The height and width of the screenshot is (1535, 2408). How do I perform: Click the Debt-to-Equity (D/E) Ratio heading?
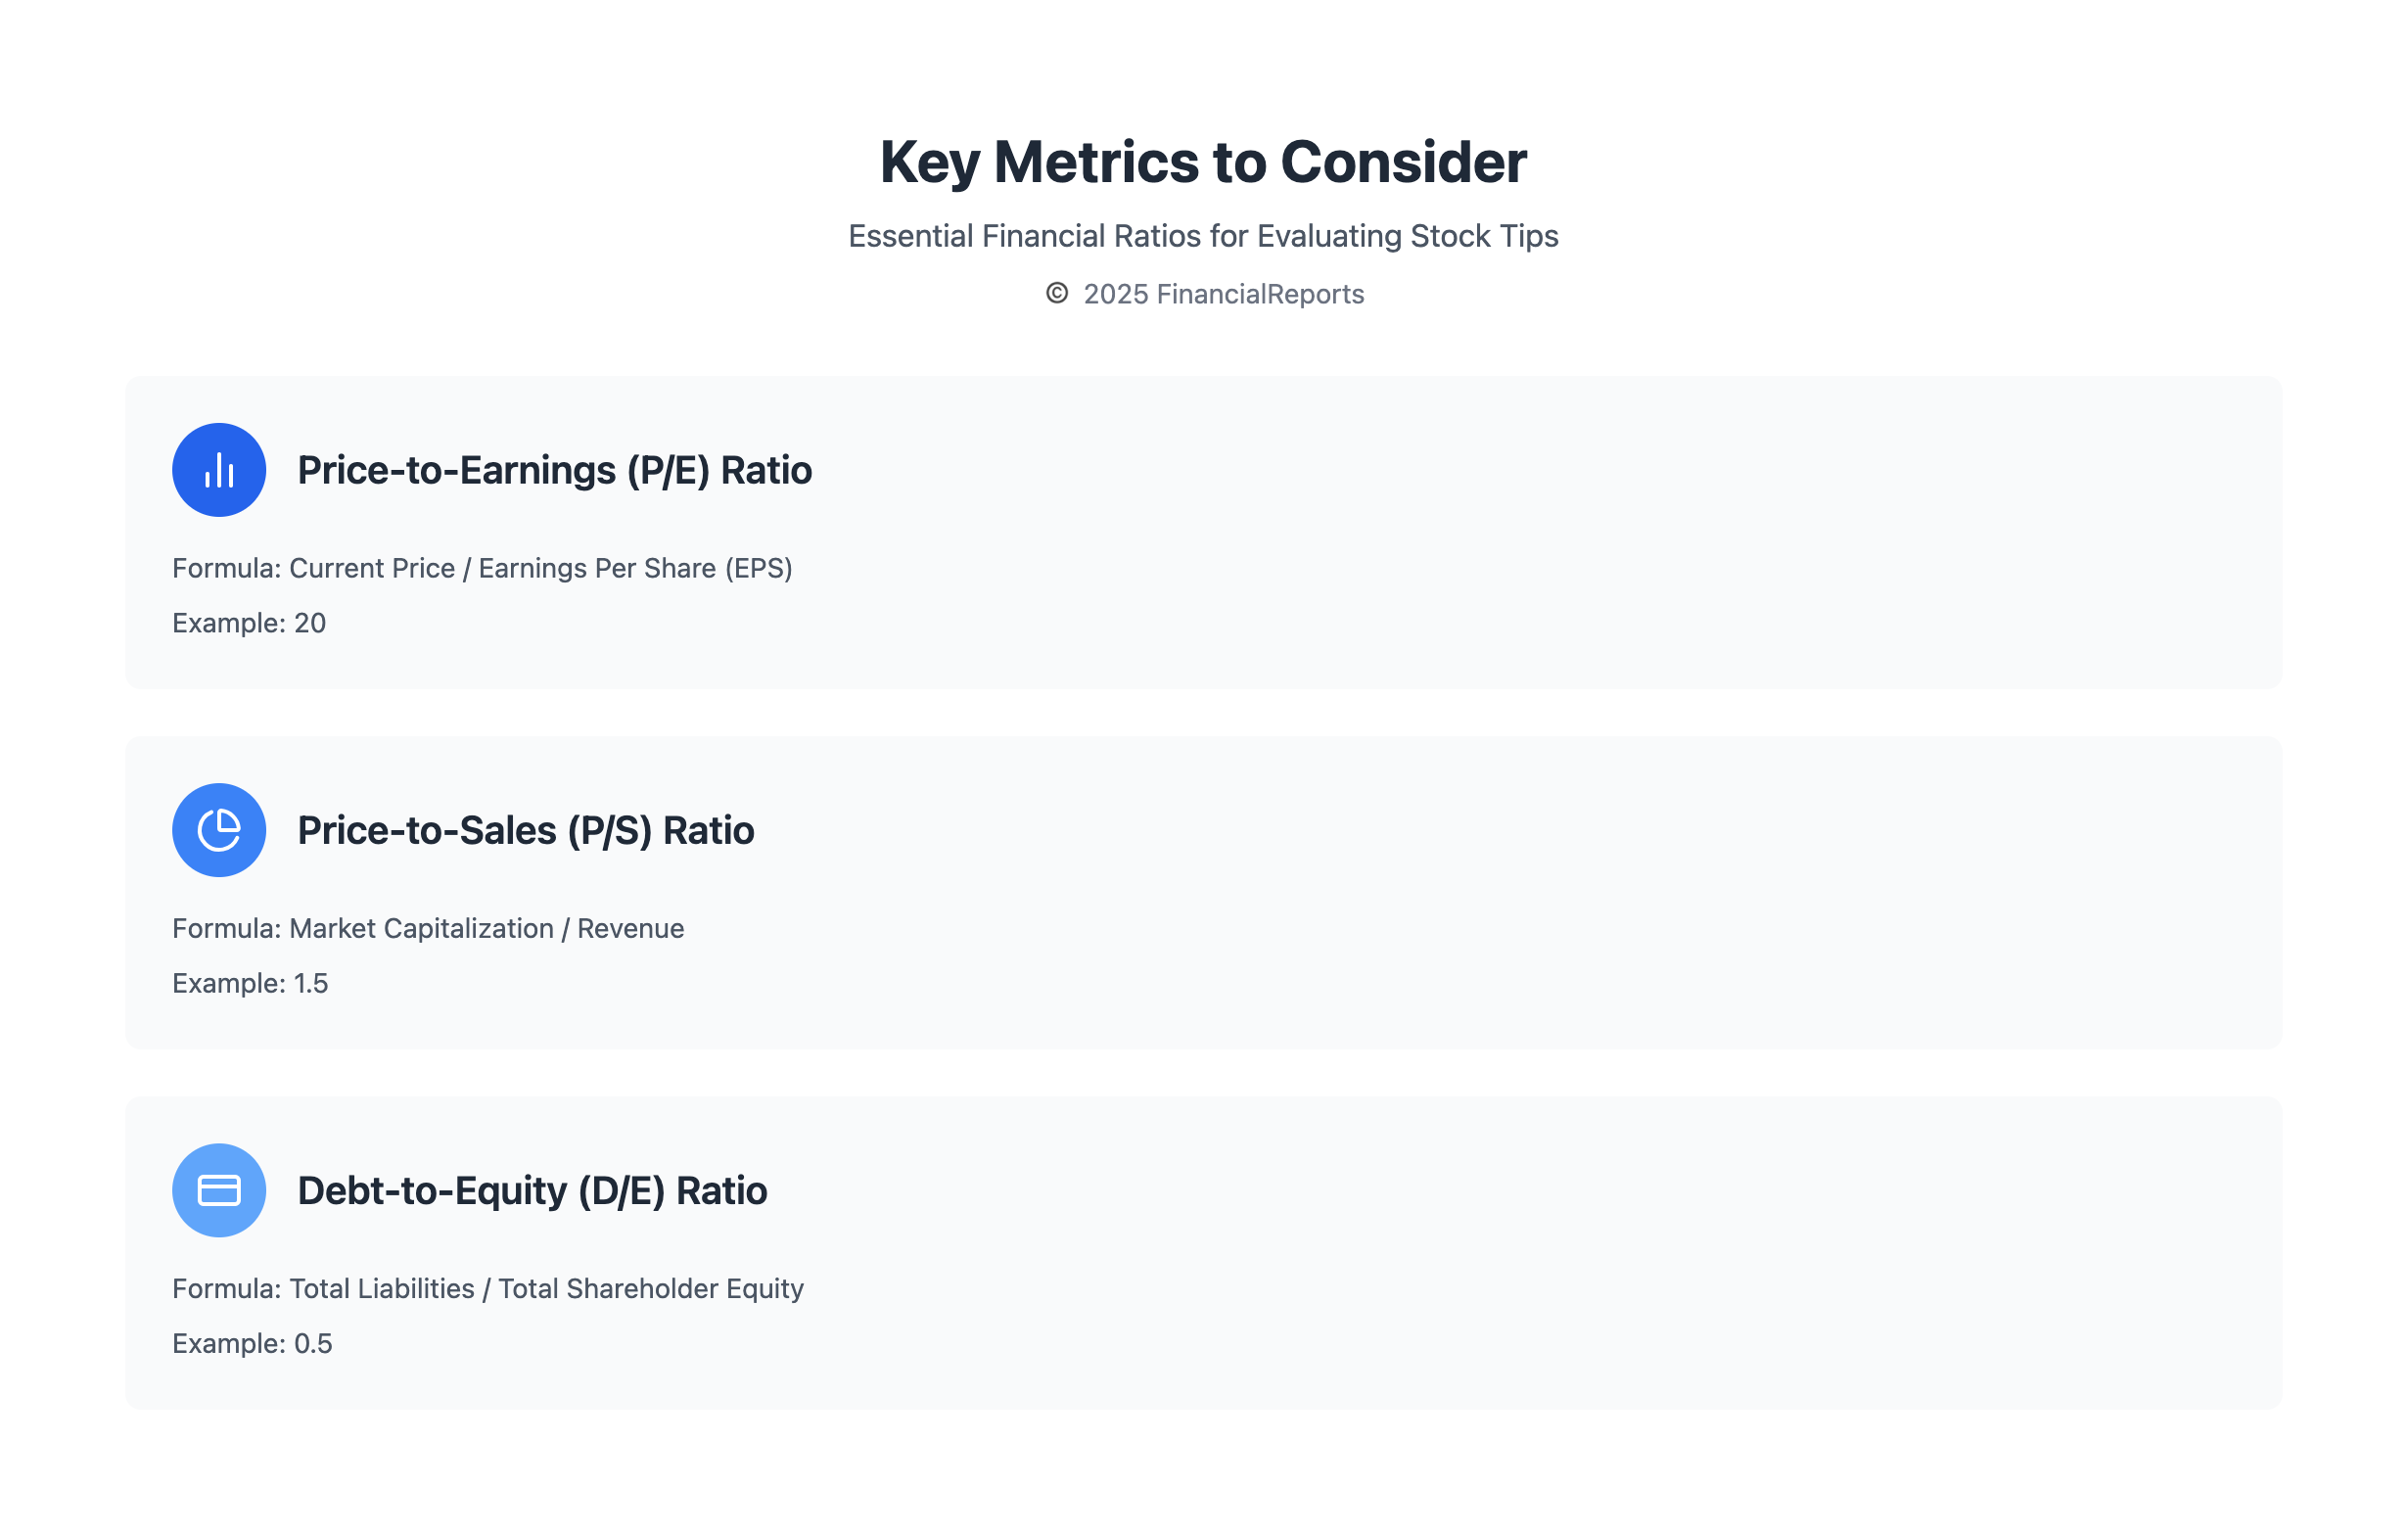(532, 1190)
